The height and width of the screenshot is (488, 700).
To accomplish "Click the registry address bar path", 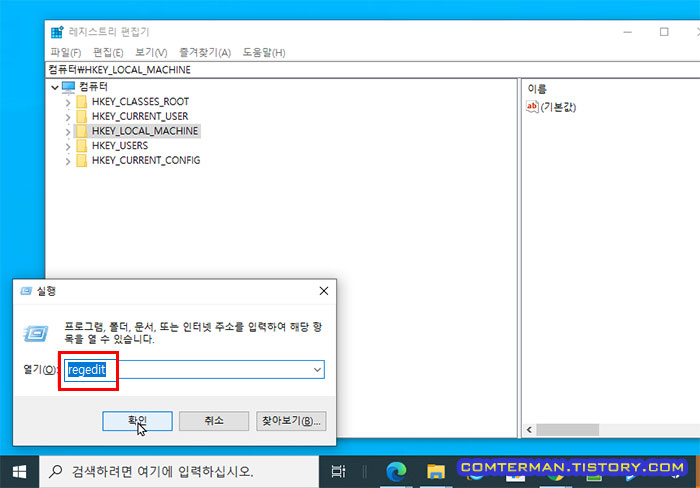I will click(x=119, y=70).
